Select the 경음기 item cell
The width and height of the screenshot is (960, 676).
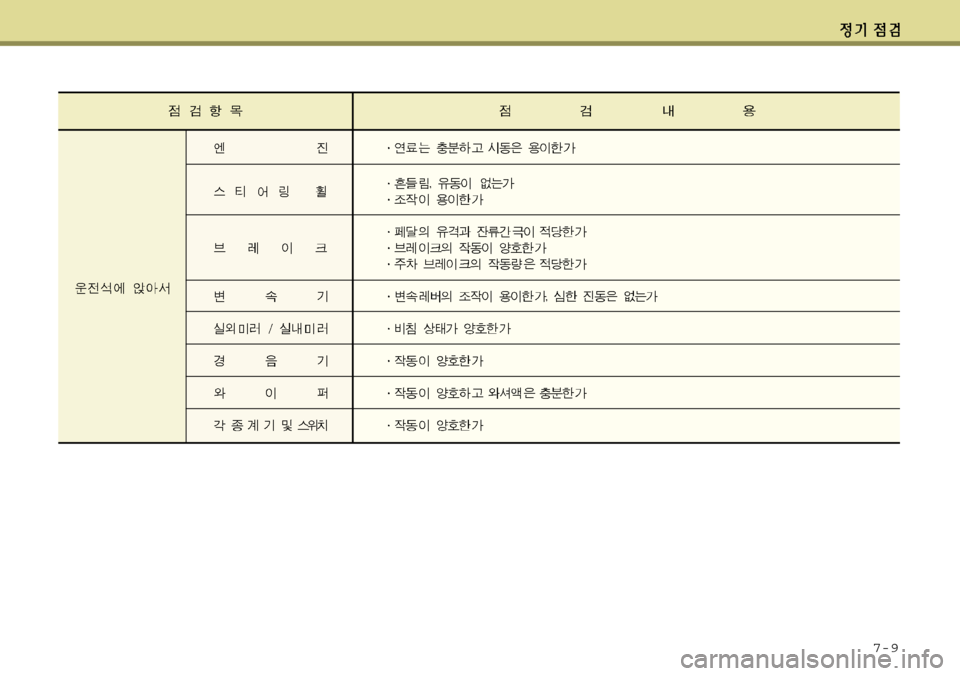pyautogui.click(x=270, y=361)
